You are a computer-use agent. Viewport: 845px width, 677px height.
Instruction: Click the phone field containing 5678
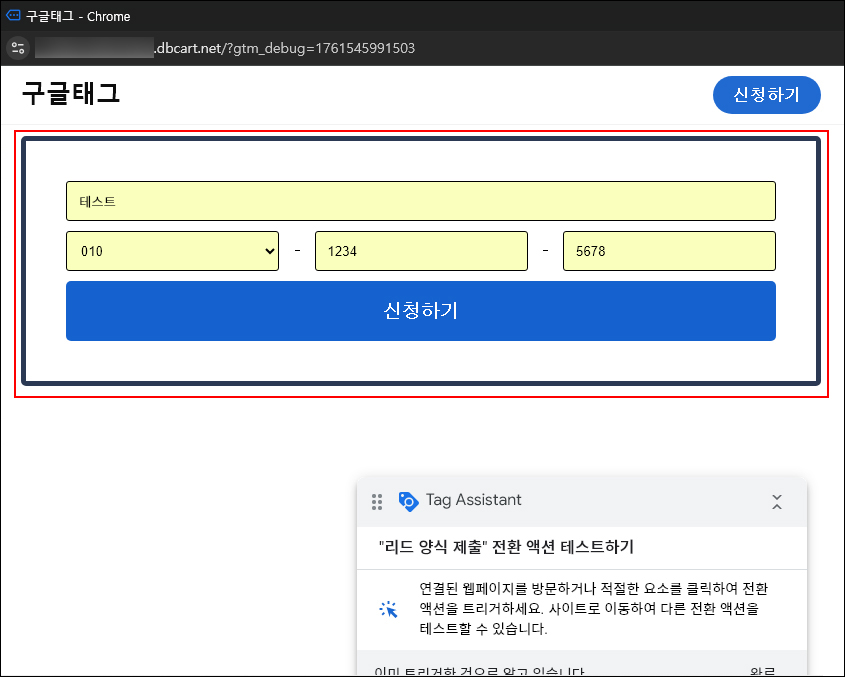click(x=668, y=251)
